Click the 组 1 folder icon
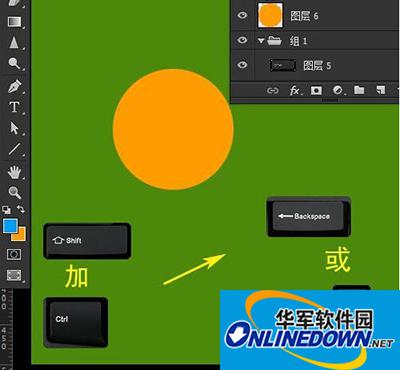Viewport: 400px width, 370px height. 274,41
